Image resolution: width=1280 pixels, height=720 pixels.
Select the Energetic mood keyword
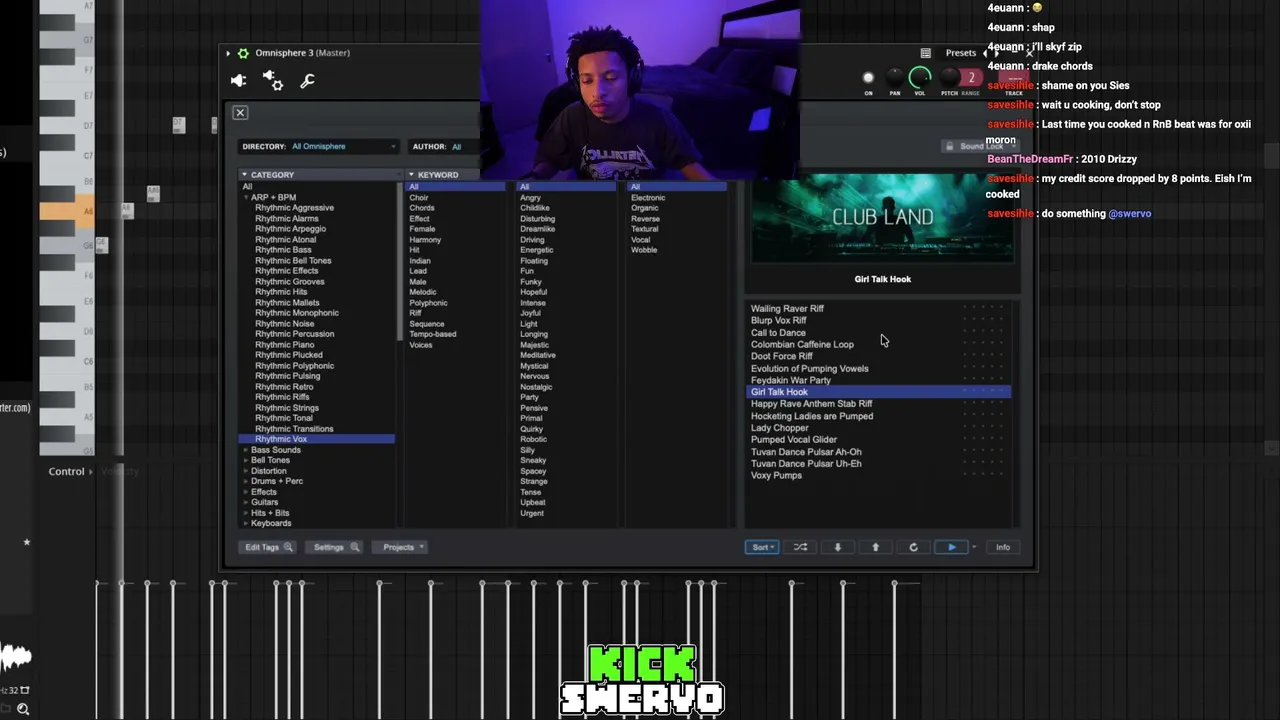click(x=537, y=250)
